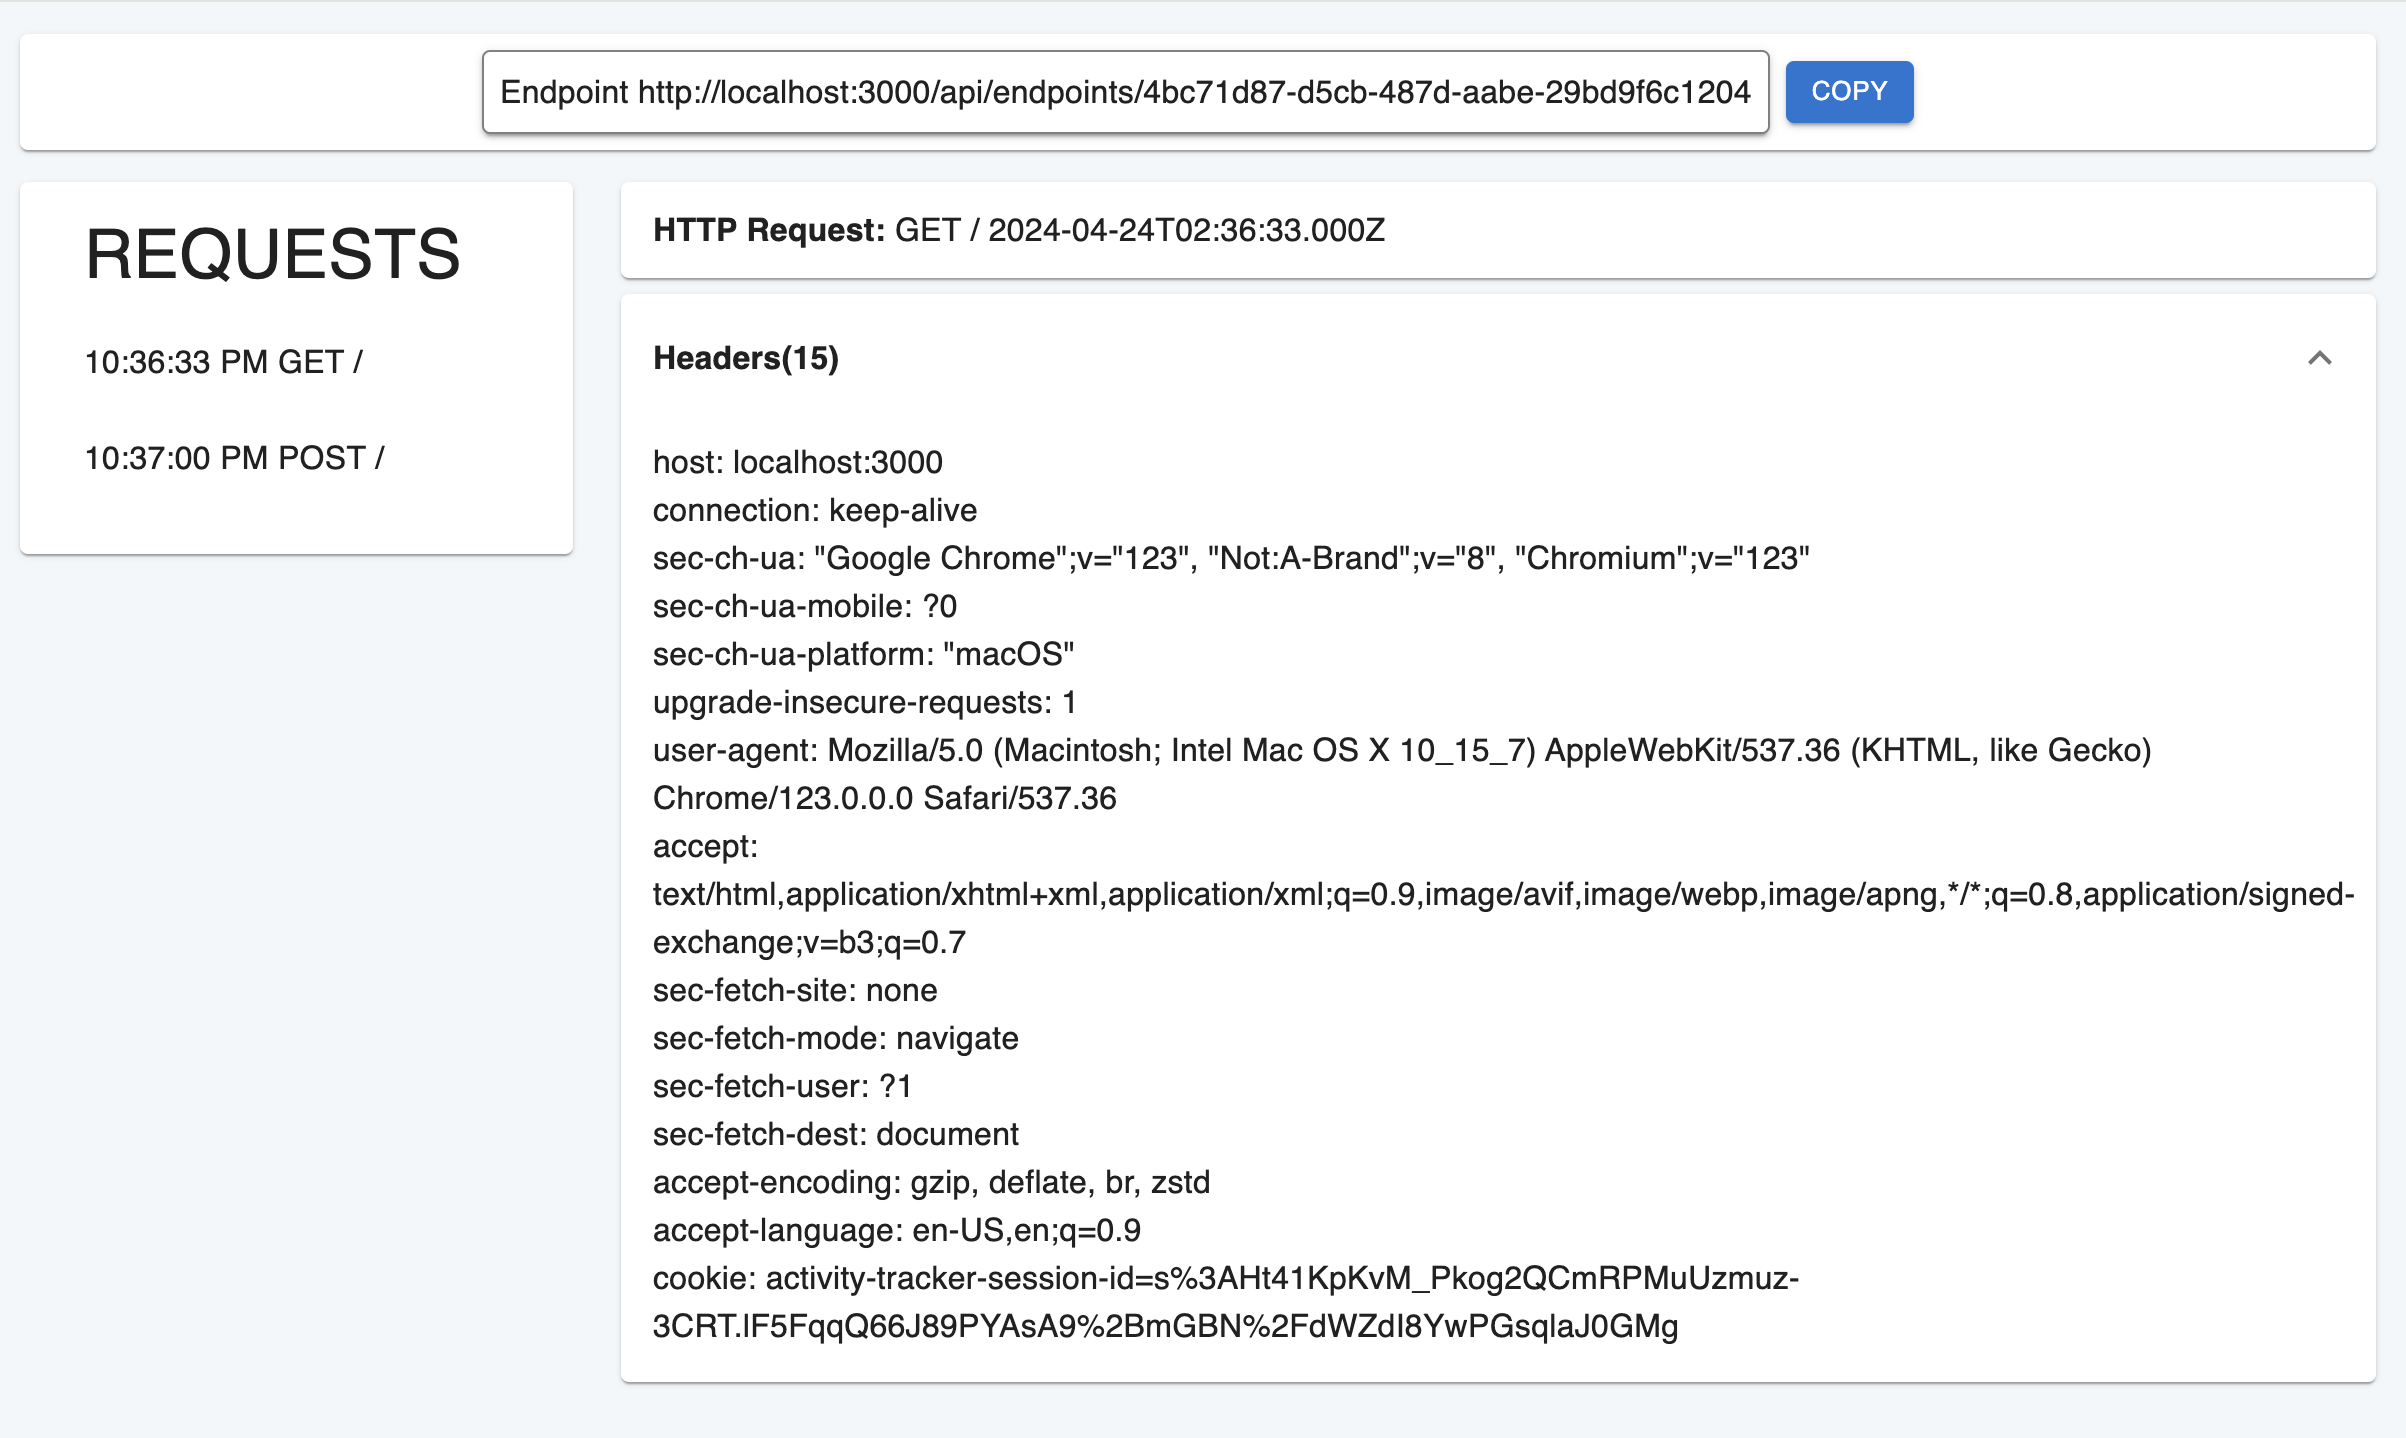Click the sec-fetch-dest: document header line
Viewport: 2406px width, 1438px height.
pyautogui.click(x=835, y=1134)
